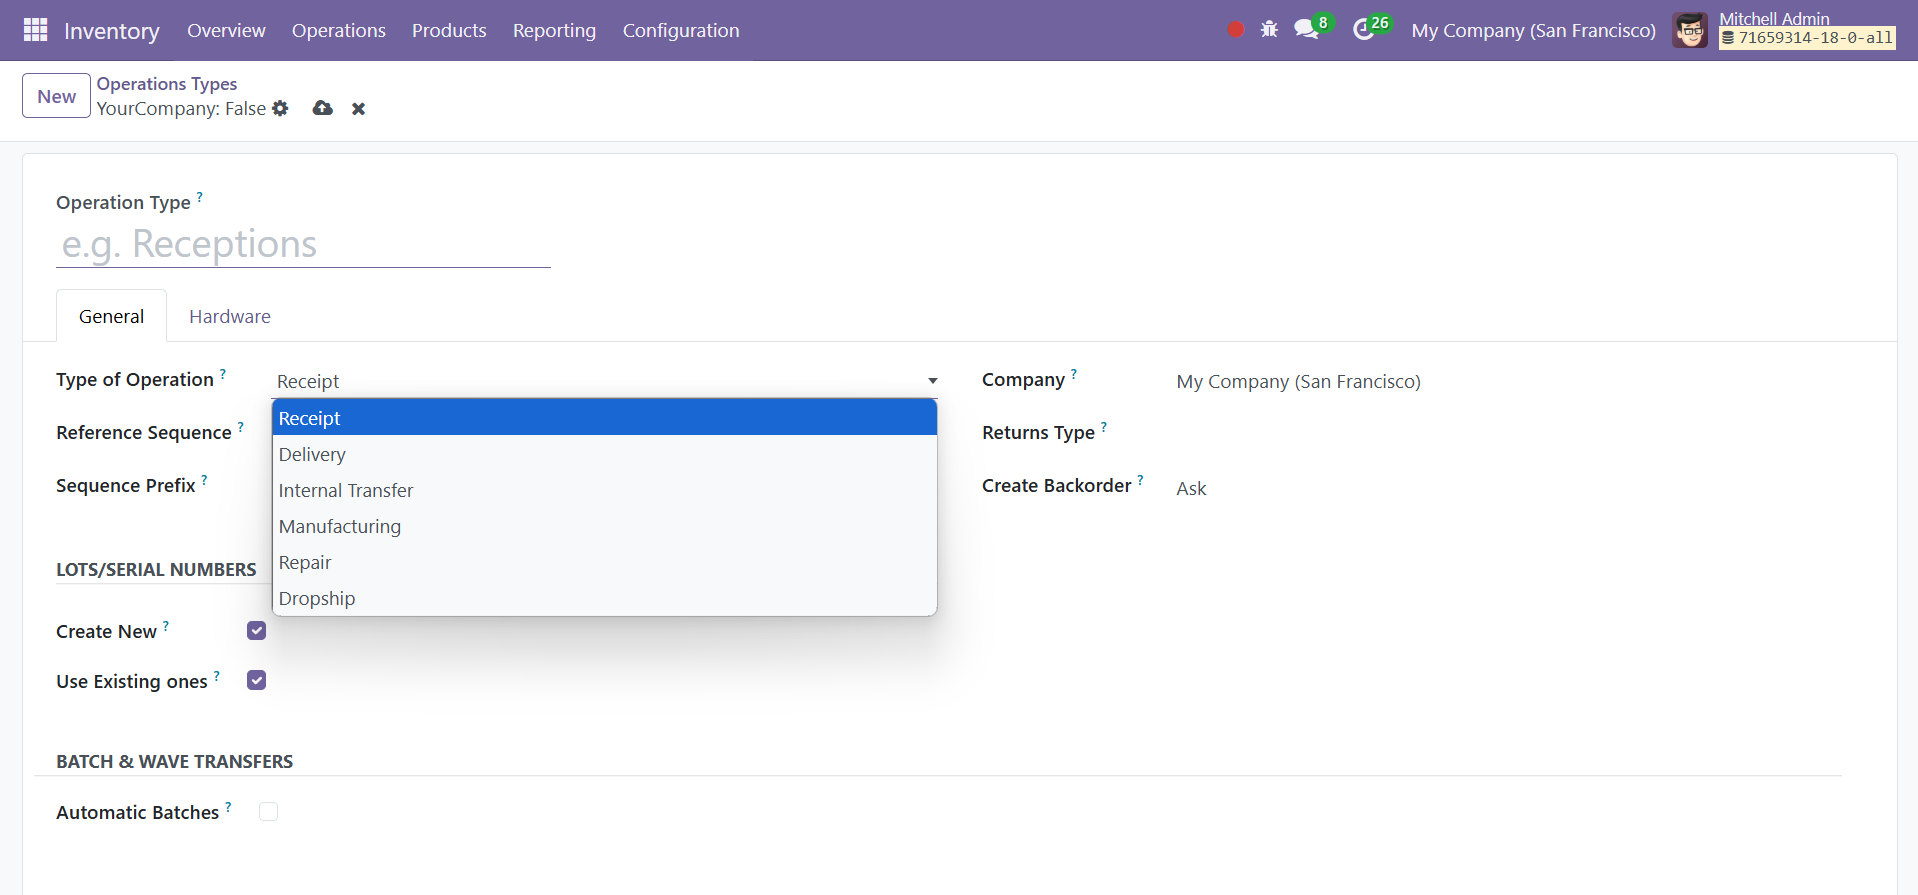Screen dimensions: 1918x895
Task: Click help question mark beside Operation Type
Action: click(199, 196)
